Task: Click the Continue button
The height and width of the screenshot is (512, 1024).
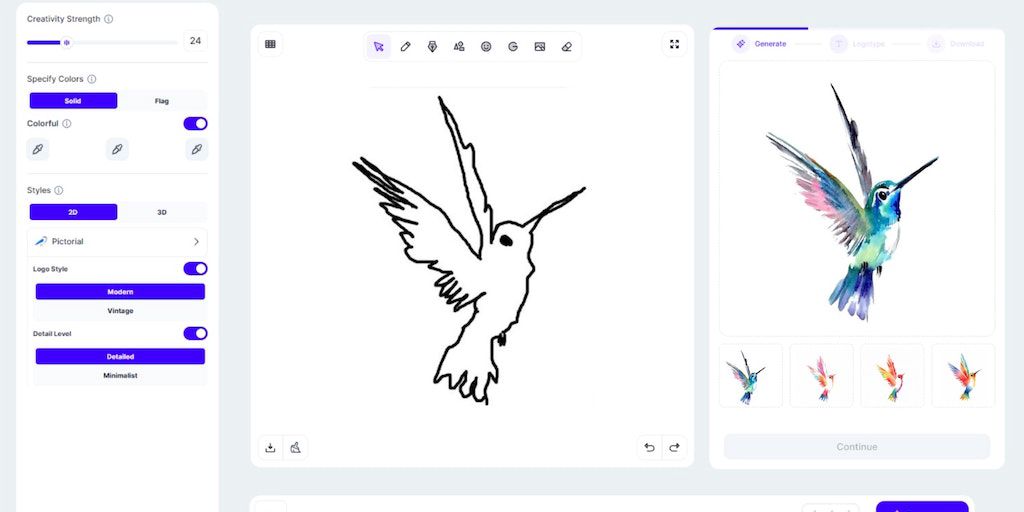Action: pos(857,447)
